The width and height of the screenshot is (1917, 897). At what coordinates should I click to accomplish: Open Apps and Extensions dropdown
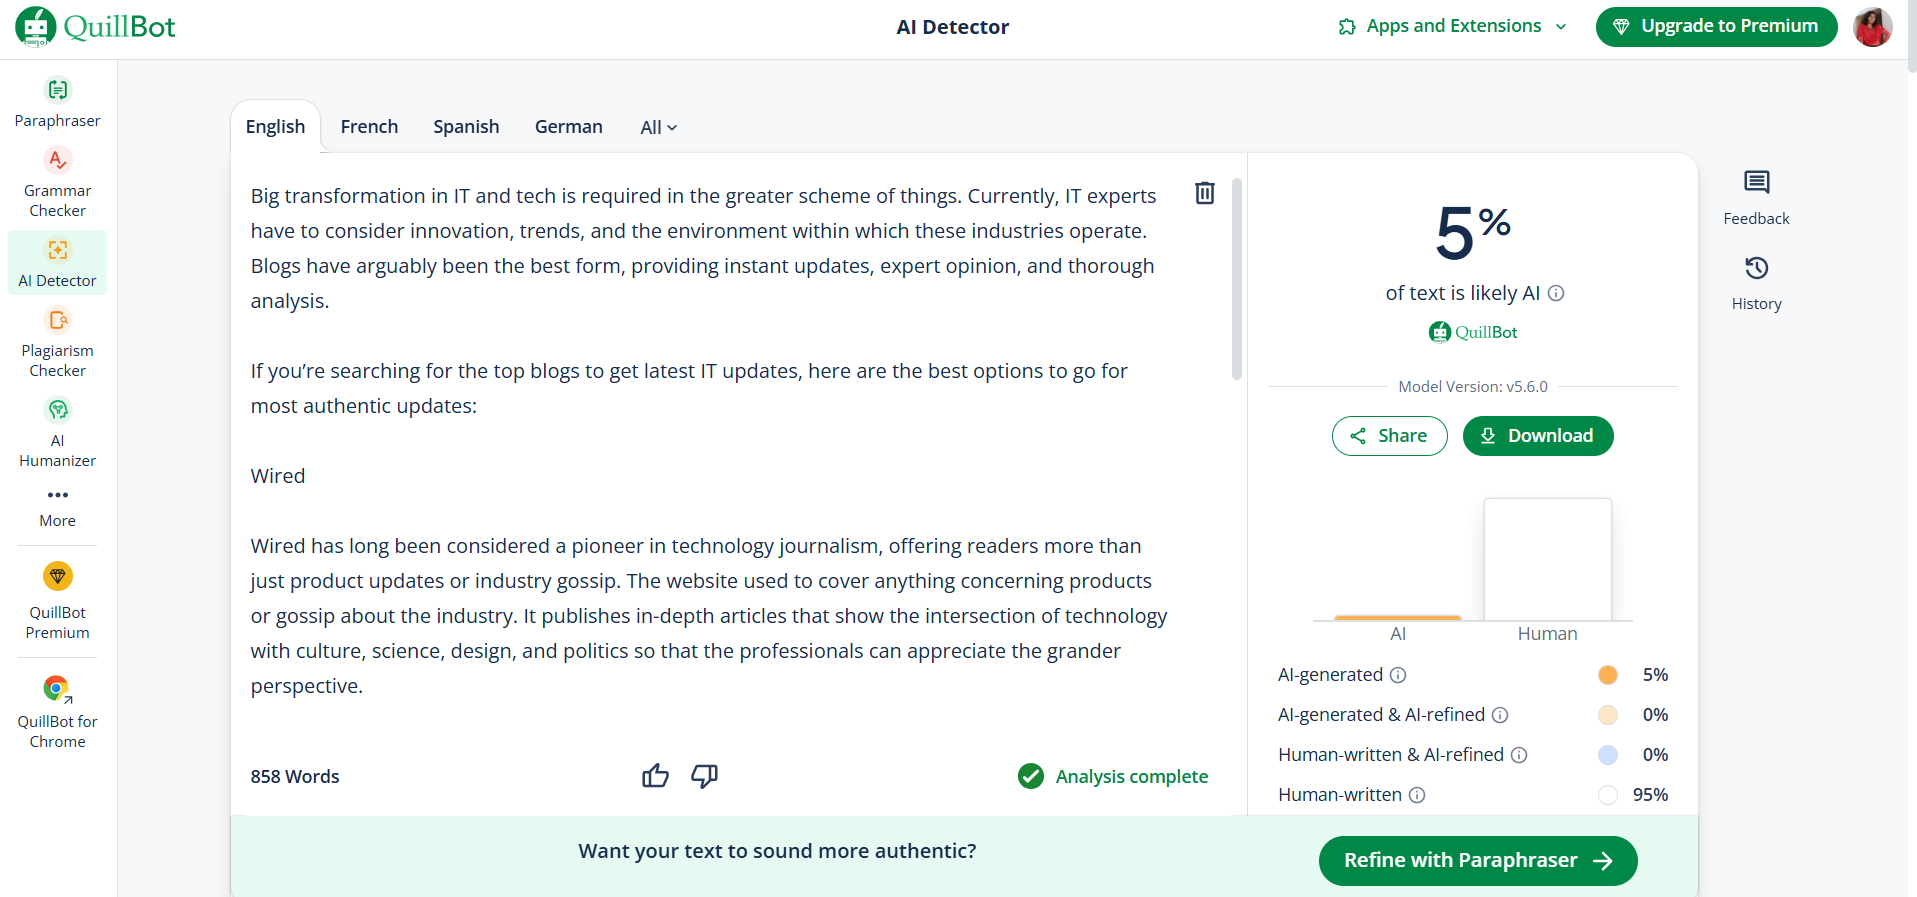coord(1452,26)
